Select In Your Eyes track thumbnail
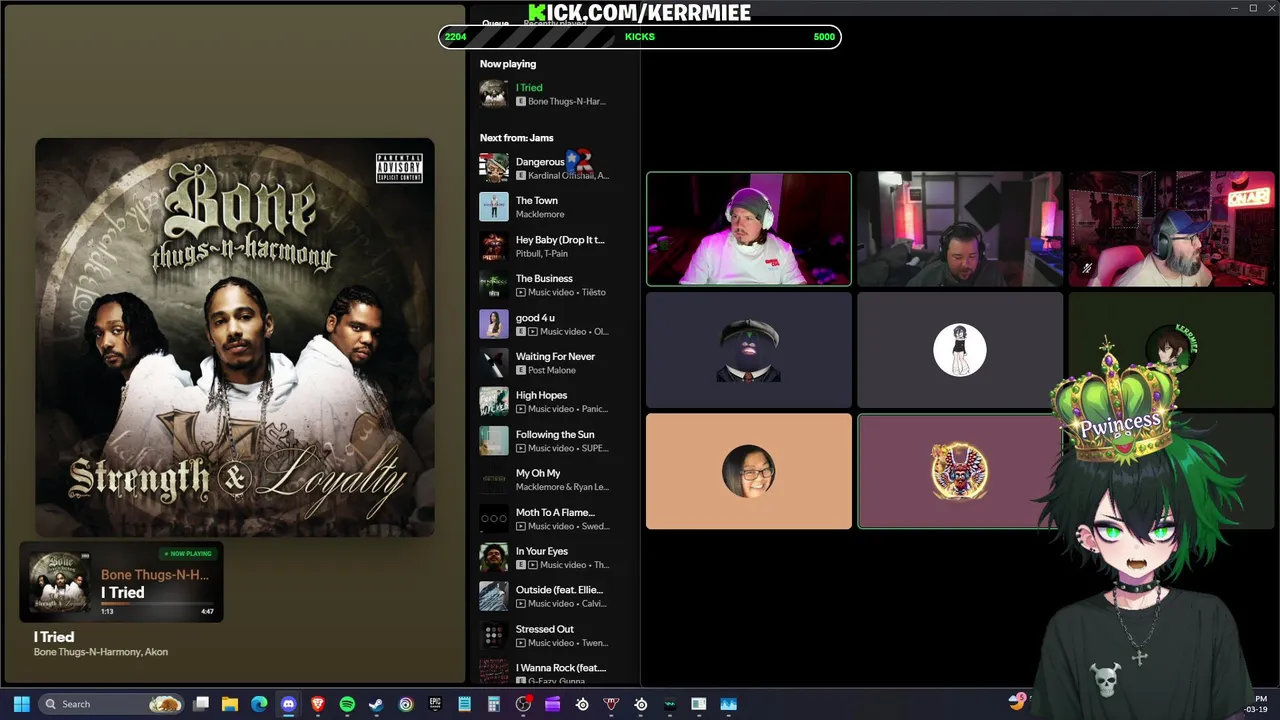1280x720 pixels. (493, 557)
